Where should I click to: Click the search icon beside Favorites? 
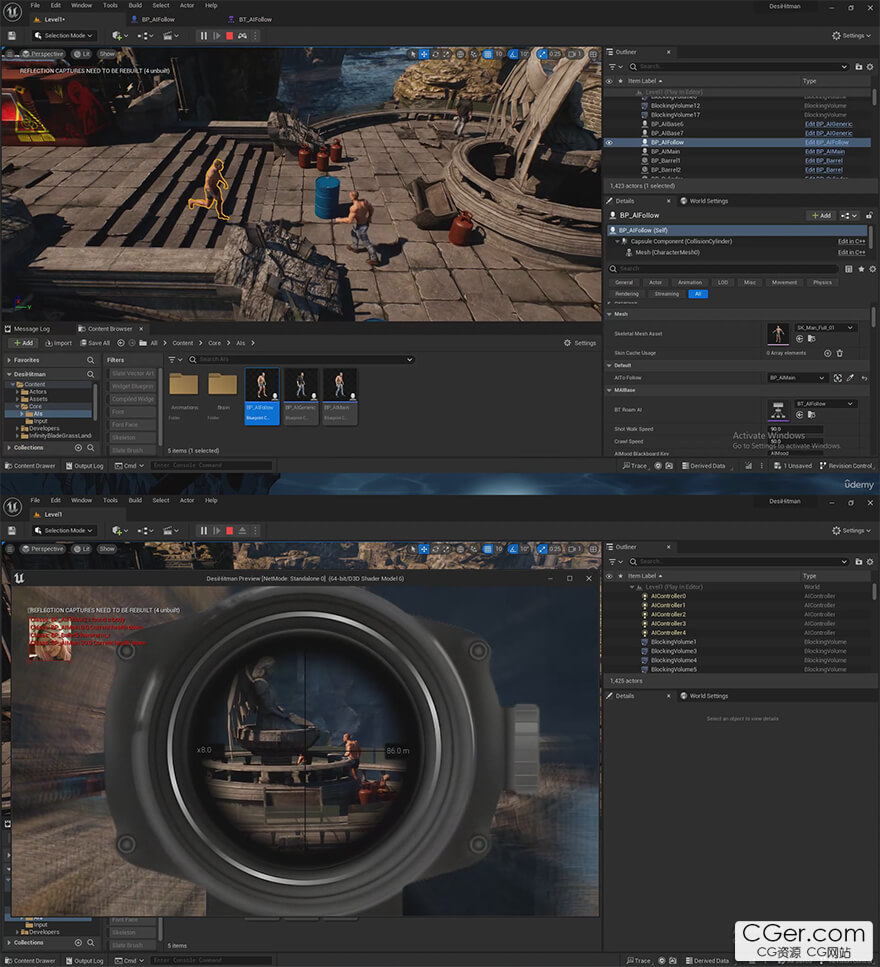pyautogui.click(x=91, y=360)
